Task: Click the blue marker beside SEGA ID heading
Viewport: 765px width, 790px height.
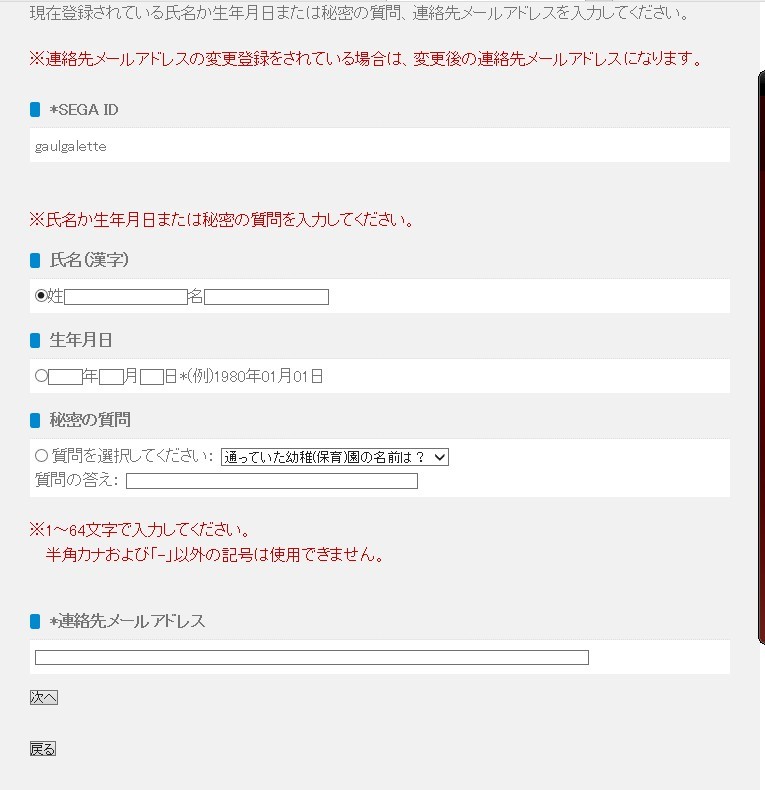Action: point(35,110)
